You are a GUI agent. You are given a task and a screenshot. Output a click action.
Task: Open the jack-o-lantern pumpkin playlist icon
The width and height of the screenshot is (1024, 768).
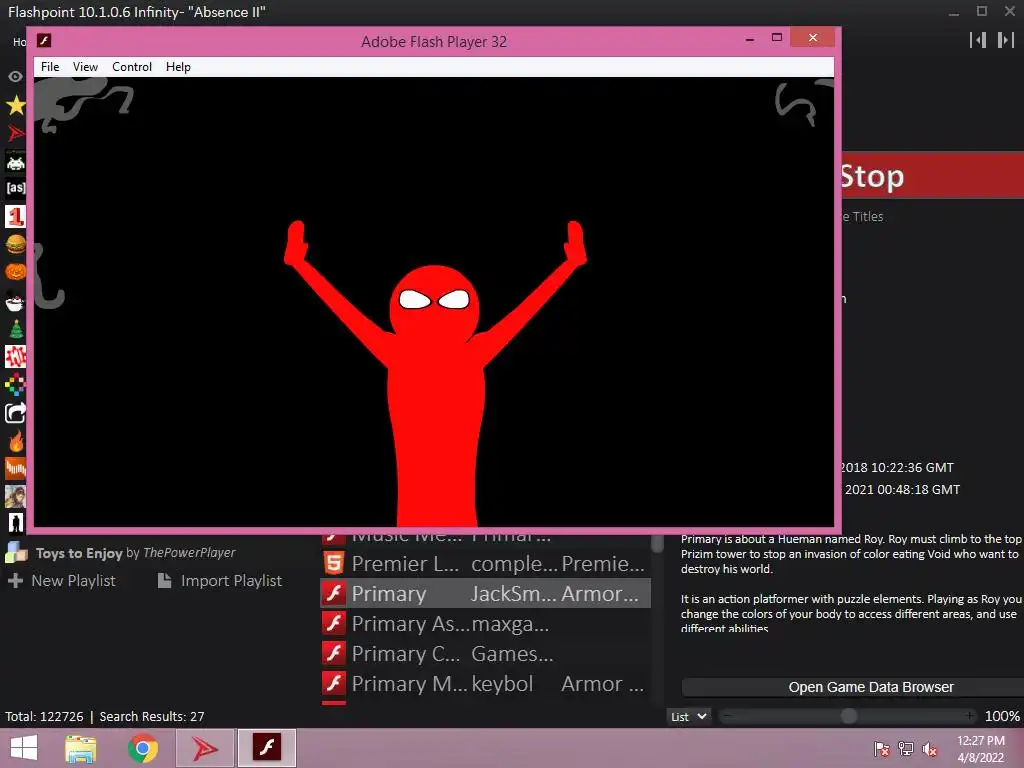click(x=16, y=272)
